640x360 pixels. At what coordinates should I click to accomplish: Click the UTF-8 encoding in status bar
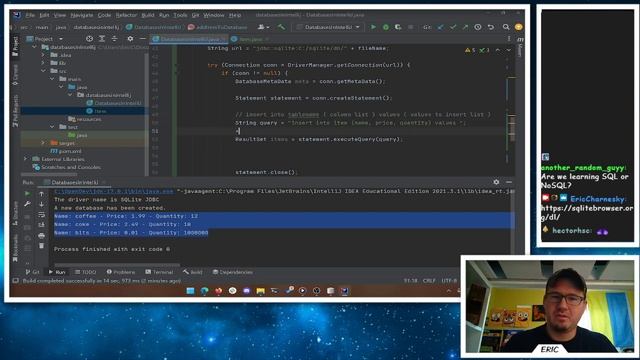coord(449,281)
